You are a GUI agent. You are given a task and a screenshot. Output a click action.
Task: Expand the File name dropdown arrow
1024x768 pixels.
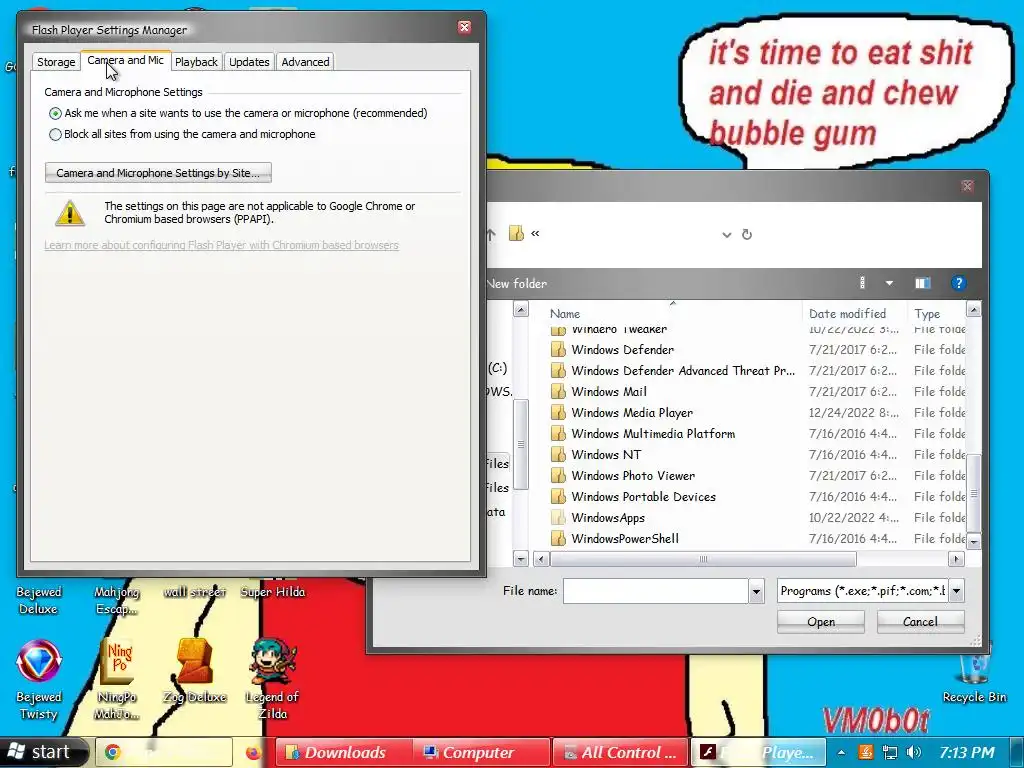[x=756, y=592]
